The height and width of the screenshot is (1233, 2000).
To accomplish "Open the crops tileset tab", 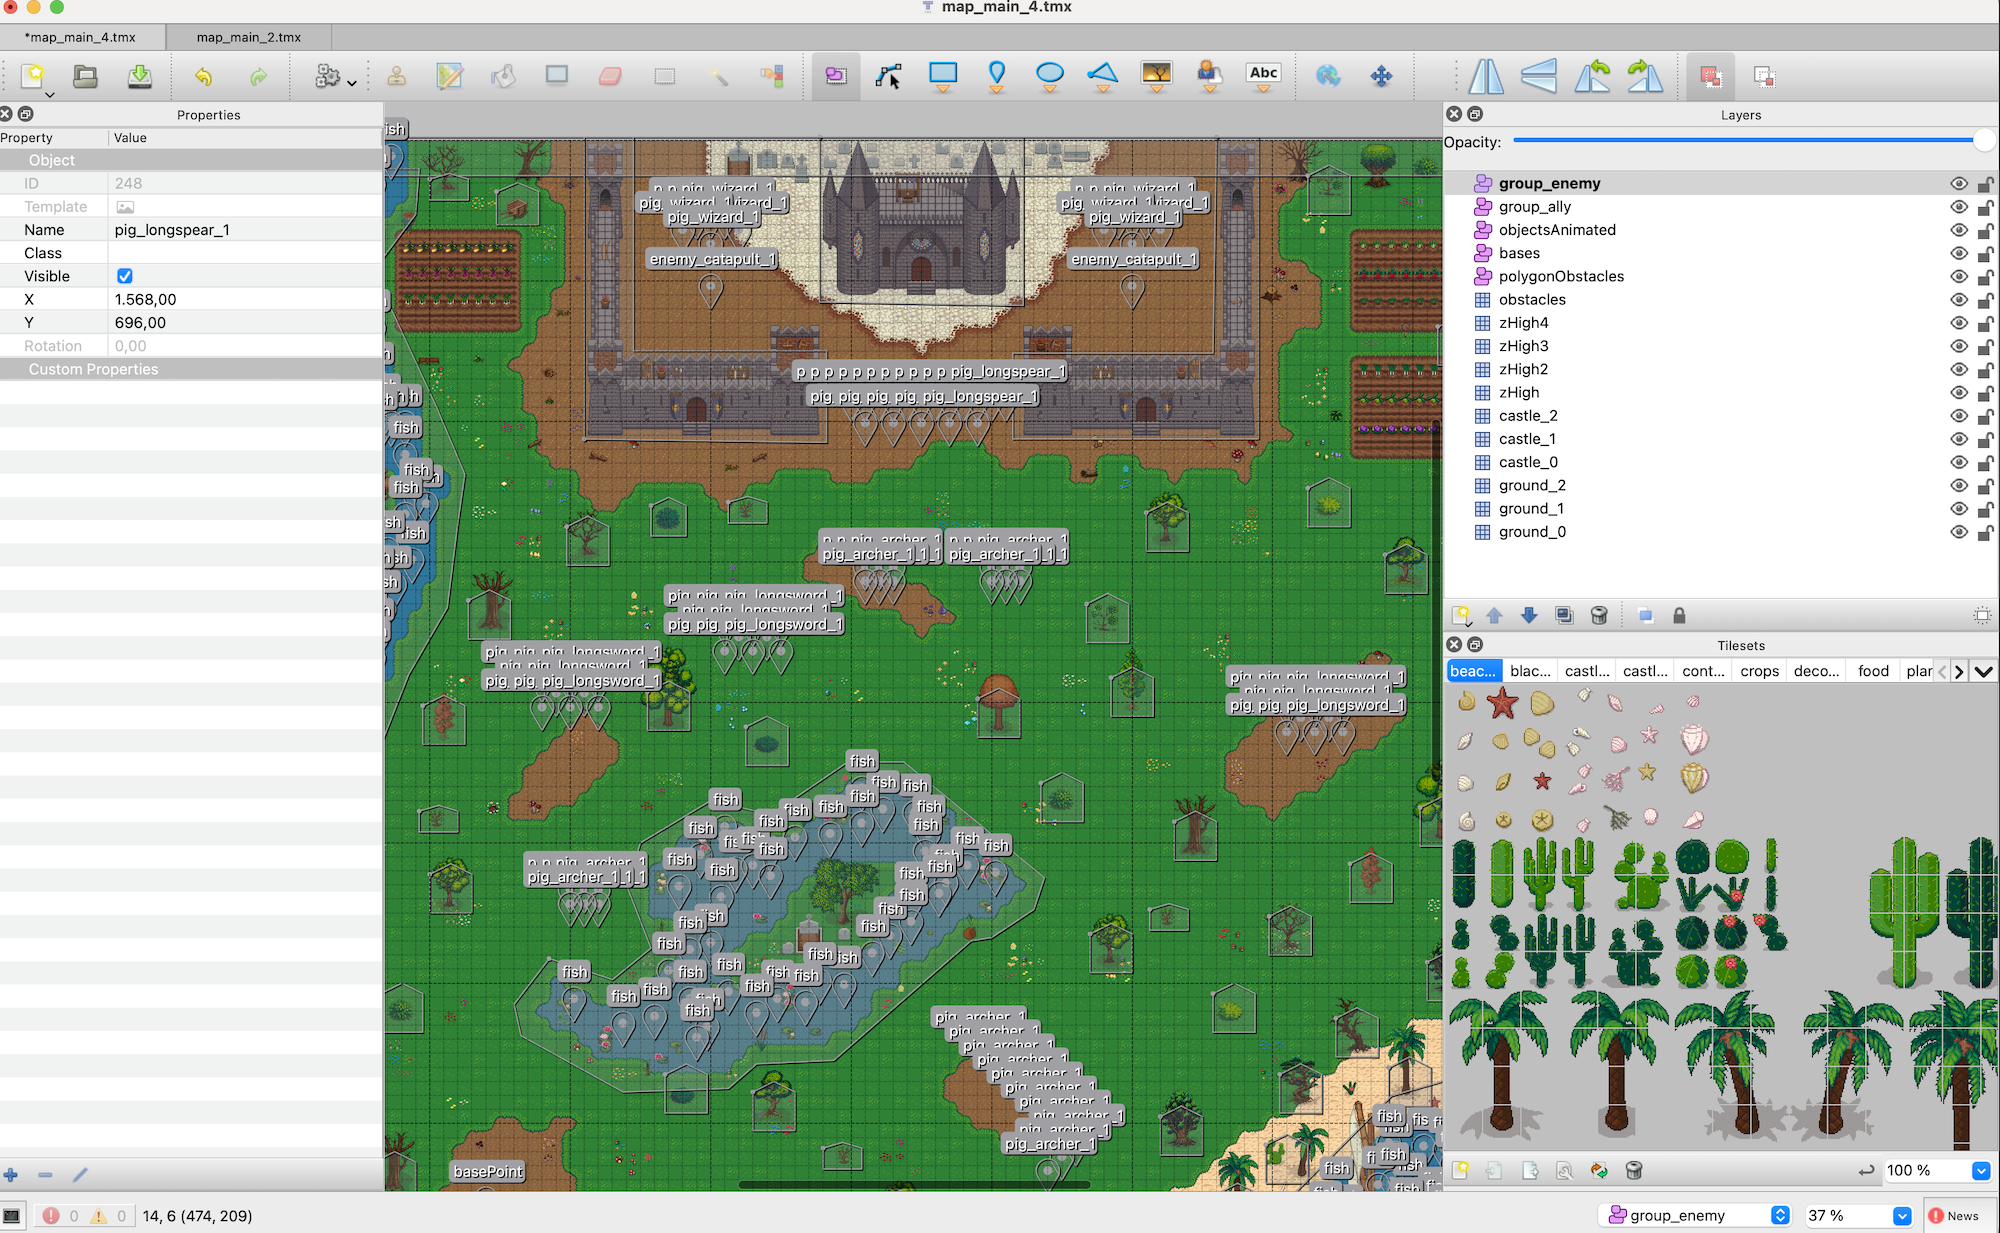I will coord(1759,671).
